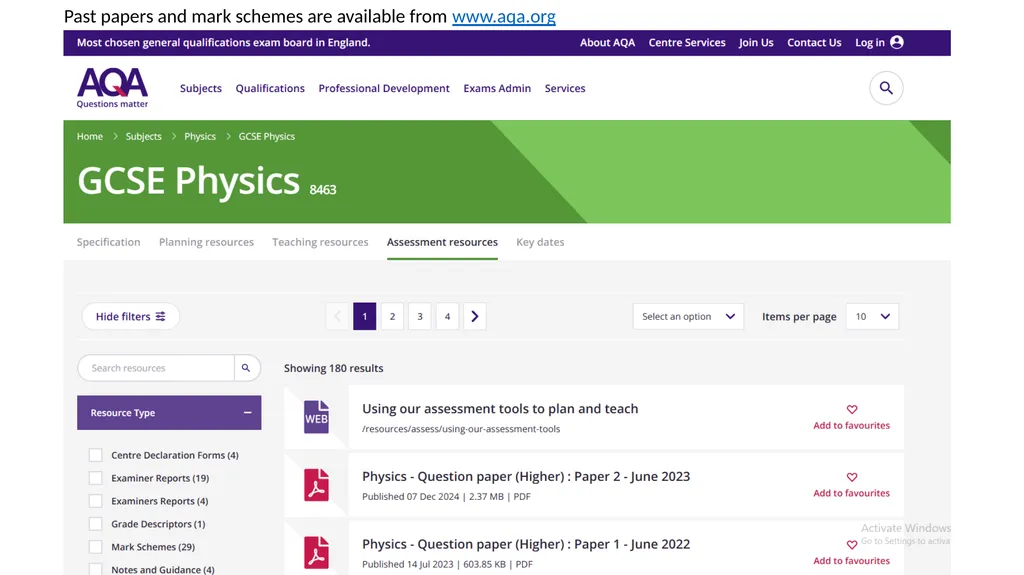Click heart icon for Using our assessment tools
Image resolution: width=1024 pixels, height=575 pixels.
pyautogui.click(x=852, y=409)
